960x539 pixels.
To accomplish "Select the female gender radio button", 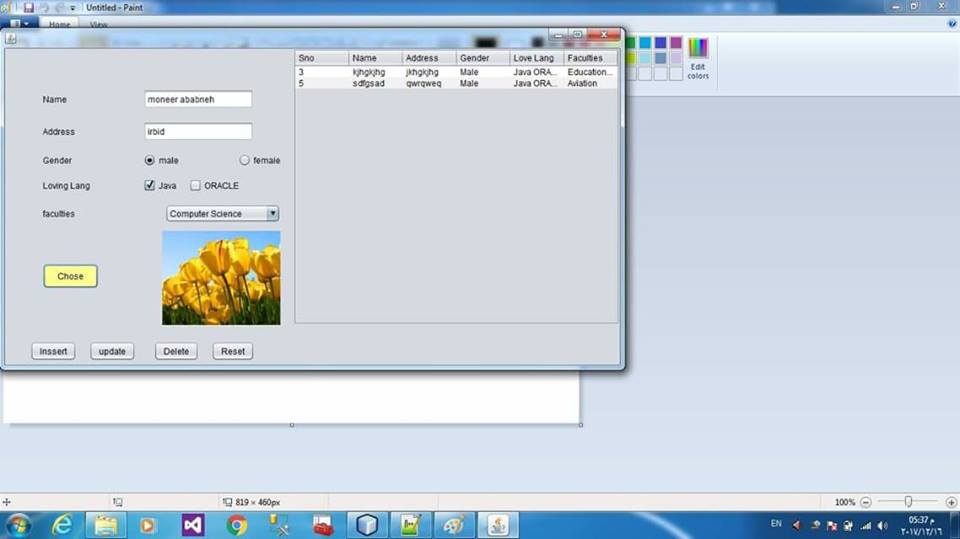I will (x=244, y=160).
